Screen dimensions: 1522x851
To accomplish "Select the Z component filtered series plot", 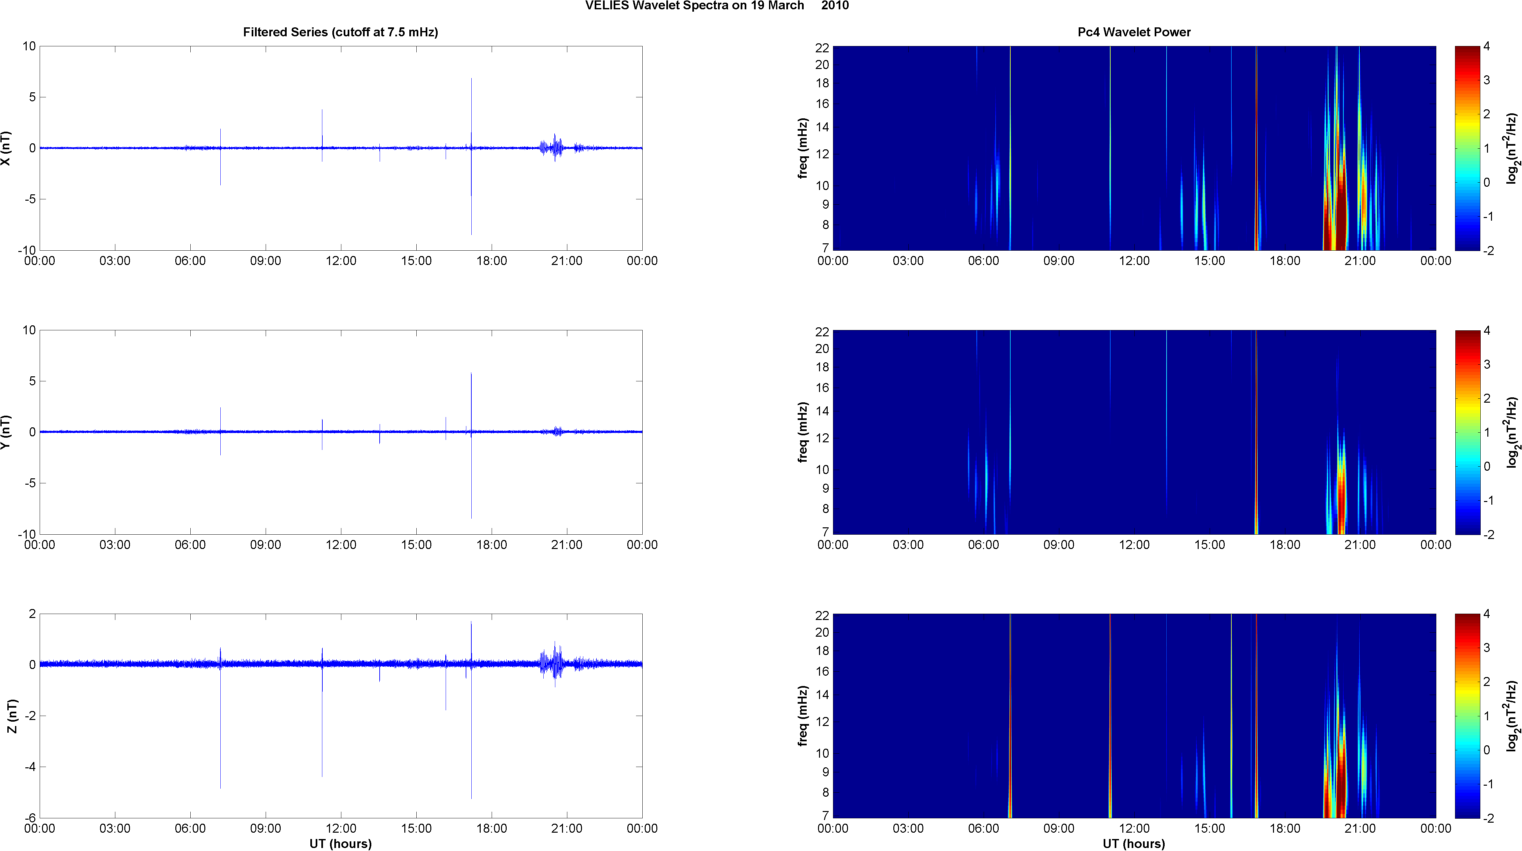I will click(x=340, y=716).
